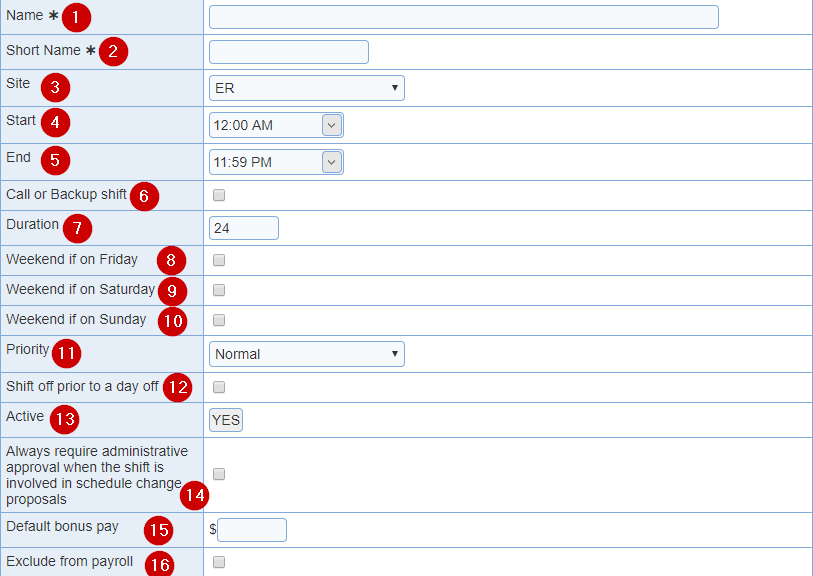Viewport: 813px width, 576px height.
Task: Click the Site label text
Action: point(18,83)
